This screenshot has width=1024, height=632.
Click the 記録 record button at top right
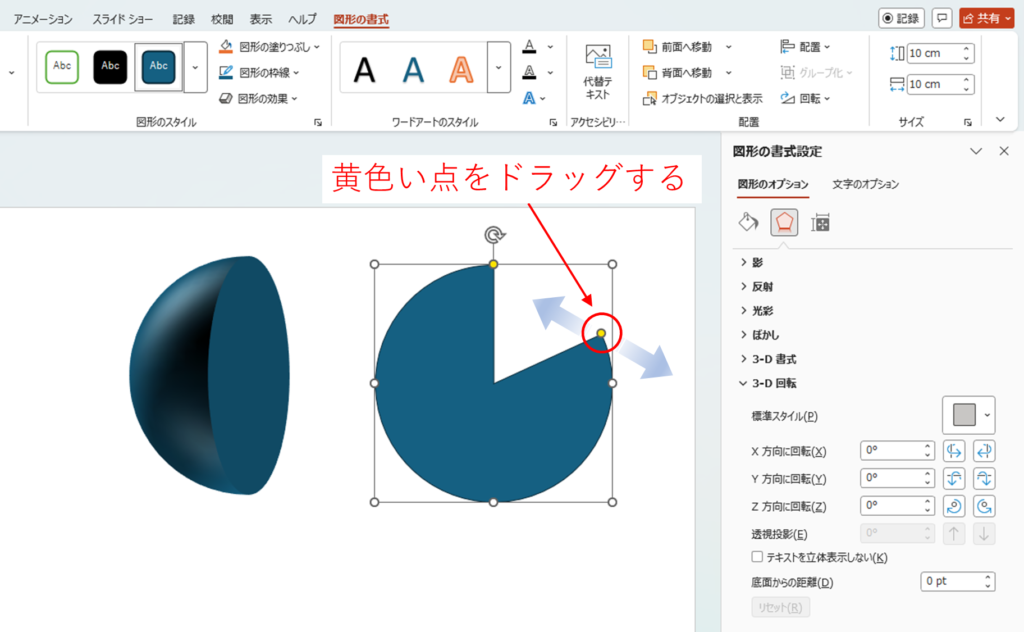click(x=901, y=19)
